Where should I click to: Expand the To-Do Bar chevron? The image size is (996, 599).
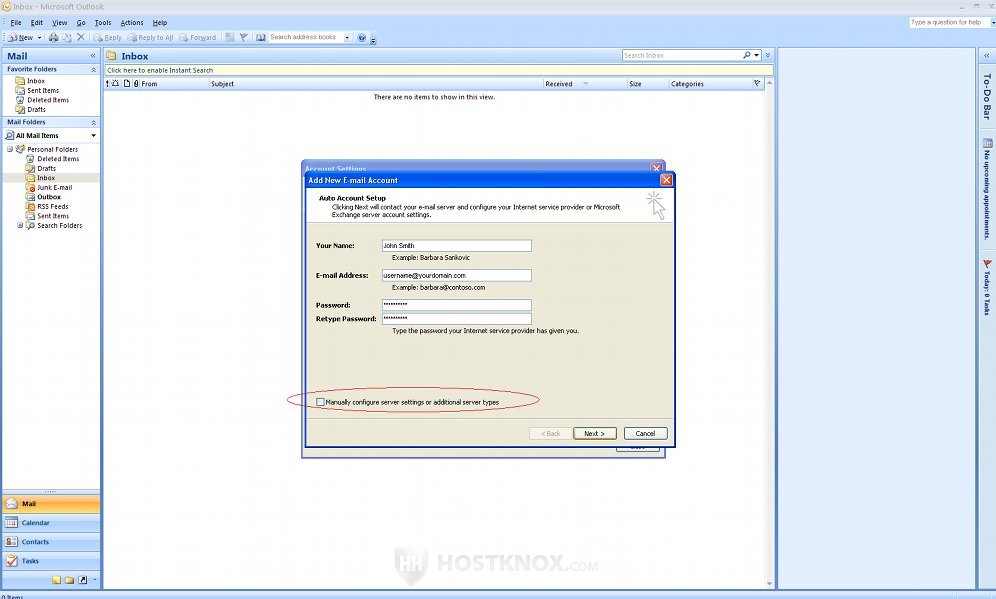point(986,56)
